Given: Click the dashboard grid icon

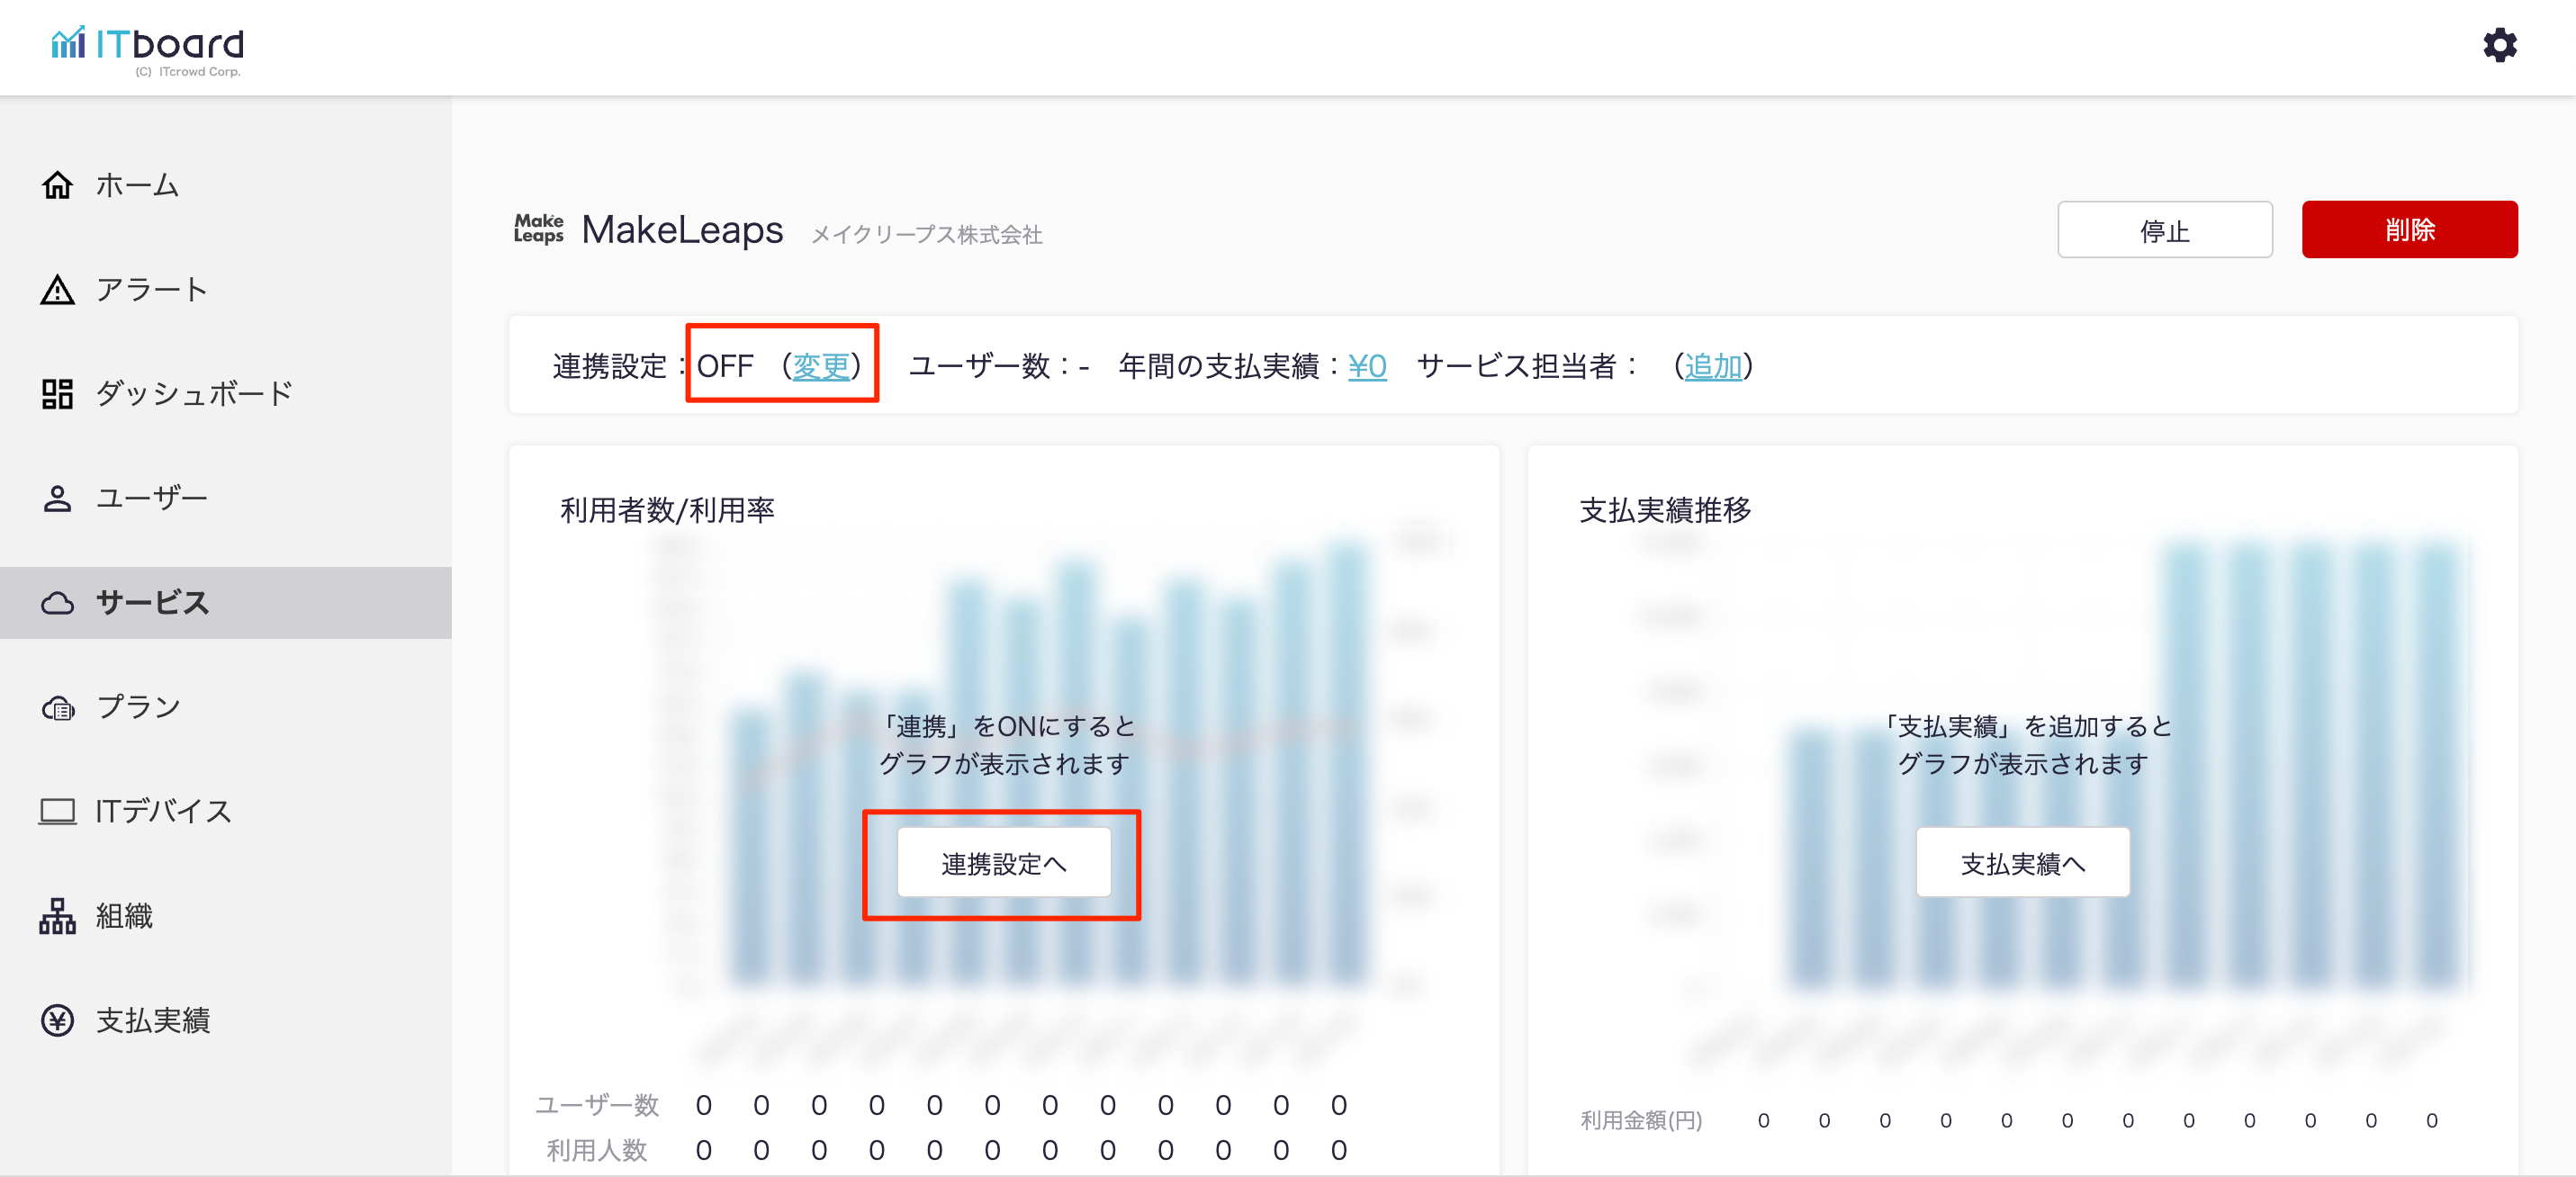Looking at the screenshot, I should coord(57,394).
